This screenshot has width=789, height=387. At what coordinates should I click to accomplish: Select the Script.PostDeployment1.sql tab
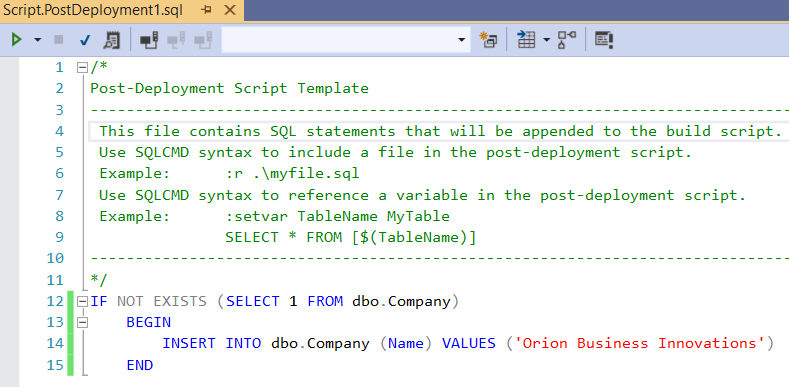pyautogui.click(x=94, y=11)
